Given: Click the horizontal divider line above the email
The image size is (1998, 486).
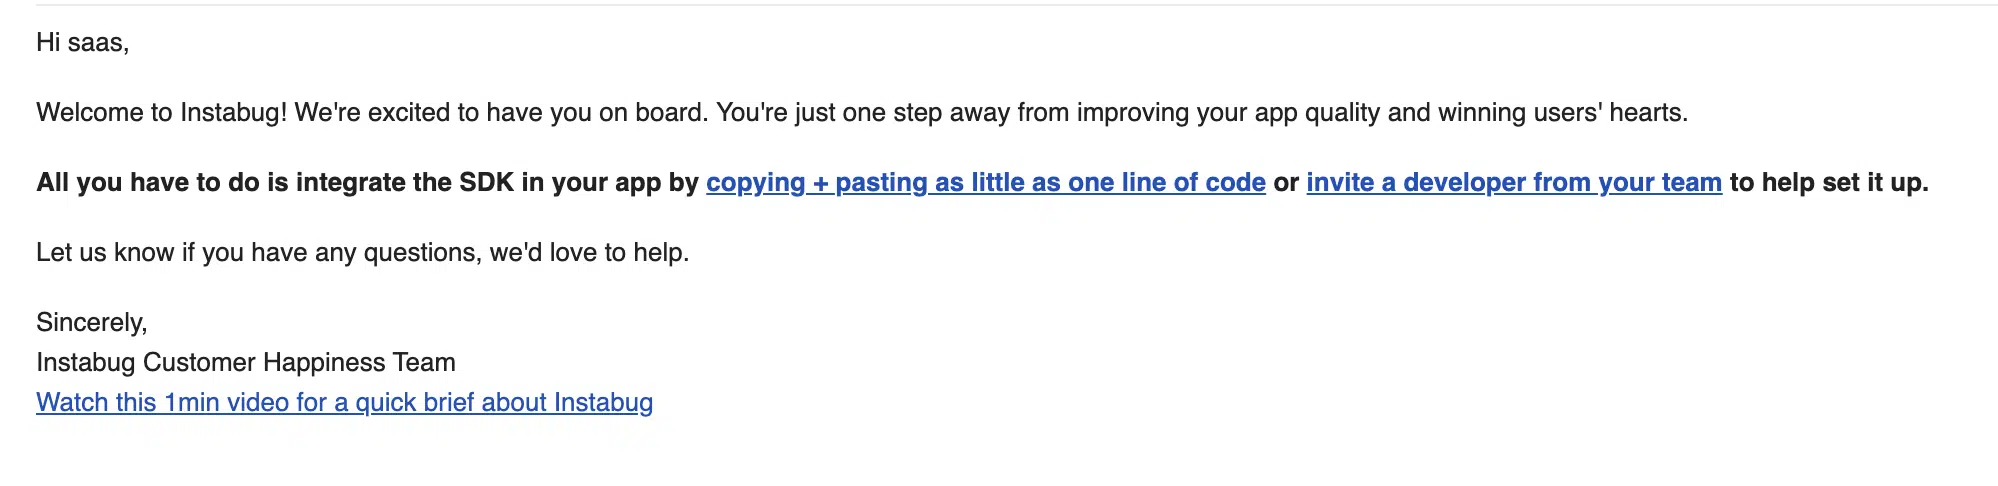Looking at the screenshot, I should 1016,5.
